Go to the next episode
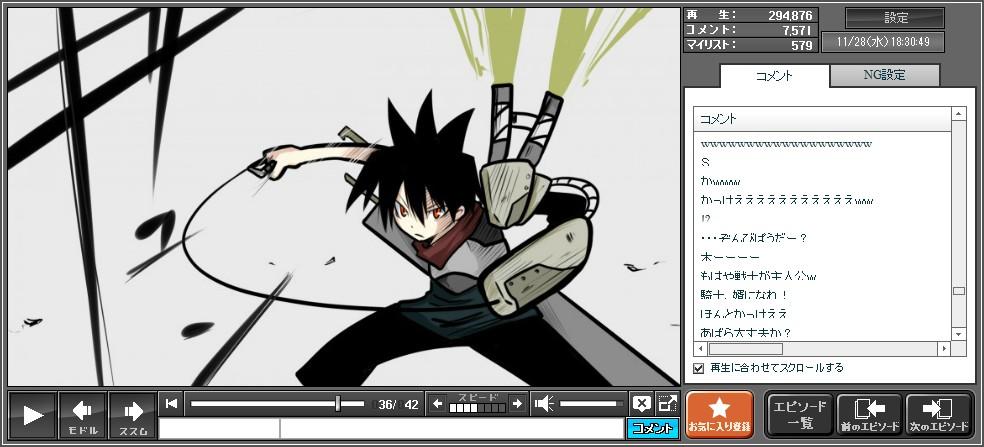 pos(938,415)
